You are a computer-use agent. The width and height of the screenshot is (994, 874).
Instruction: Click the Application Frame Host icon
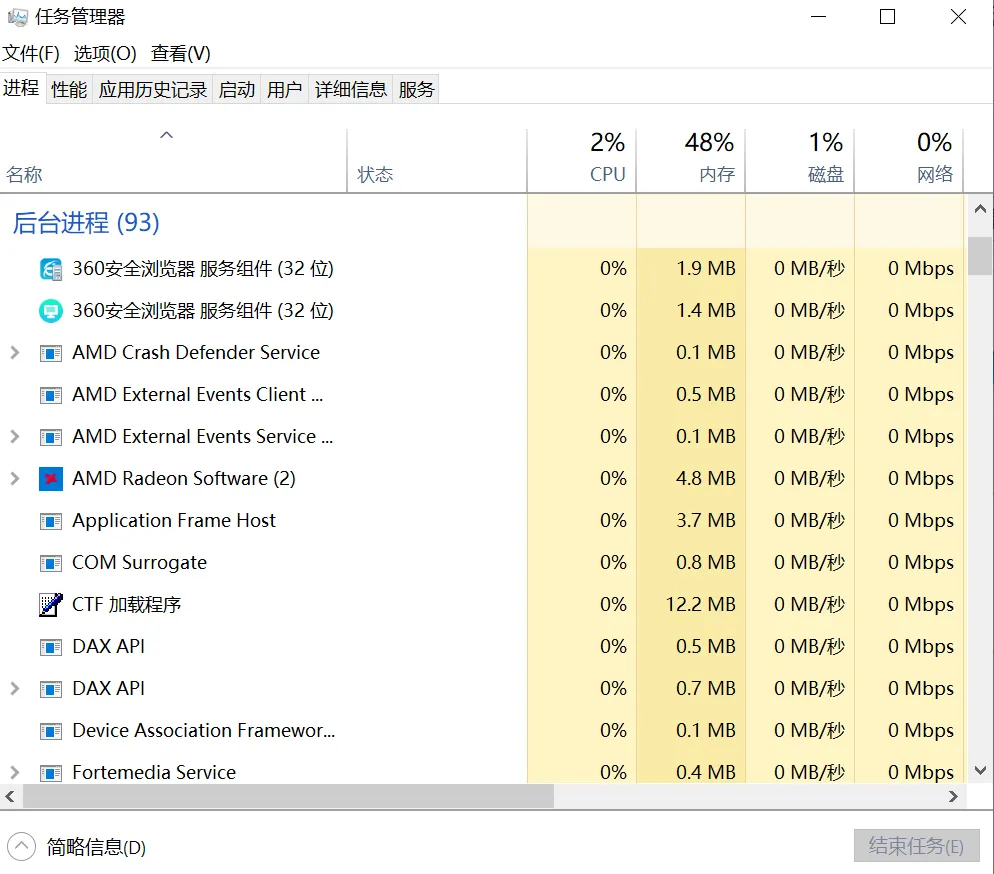[x=50, y=521]
